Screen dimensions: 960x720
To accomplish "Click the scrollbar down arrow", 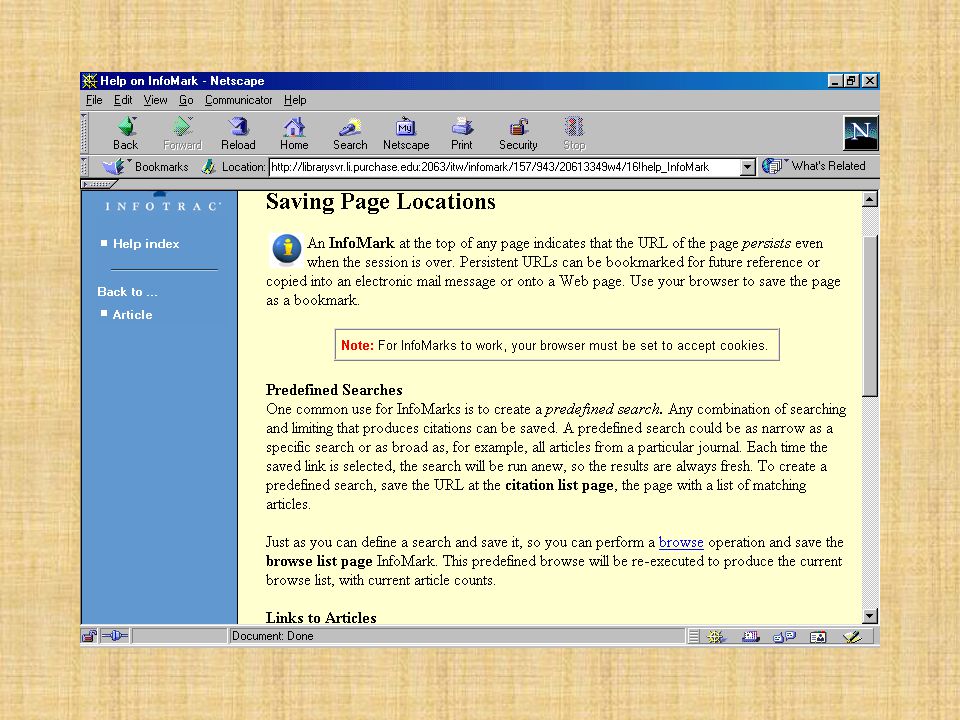I will [869, 616].
